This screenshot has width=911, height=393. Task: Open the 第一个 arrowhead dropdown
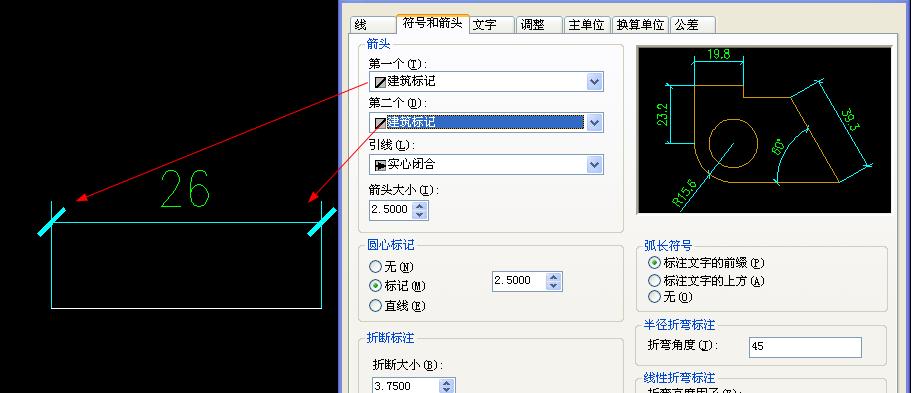click(x=594, y=81)
